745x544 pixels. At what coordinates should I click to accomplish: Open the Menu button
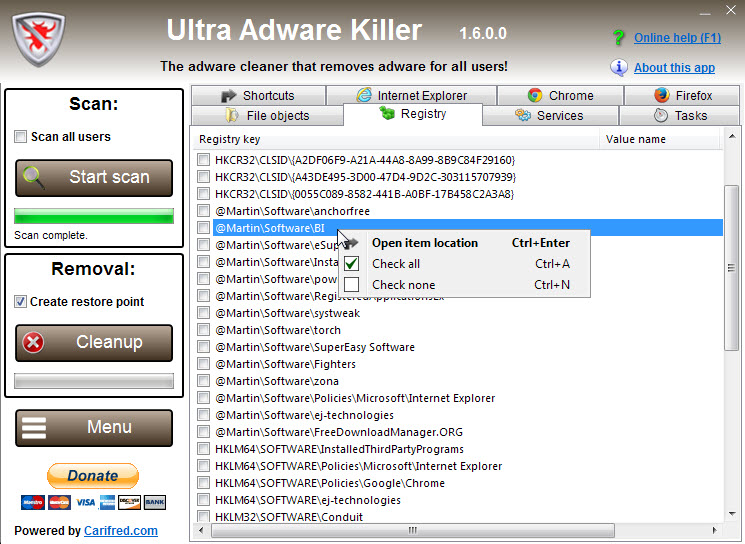point(94,428)
